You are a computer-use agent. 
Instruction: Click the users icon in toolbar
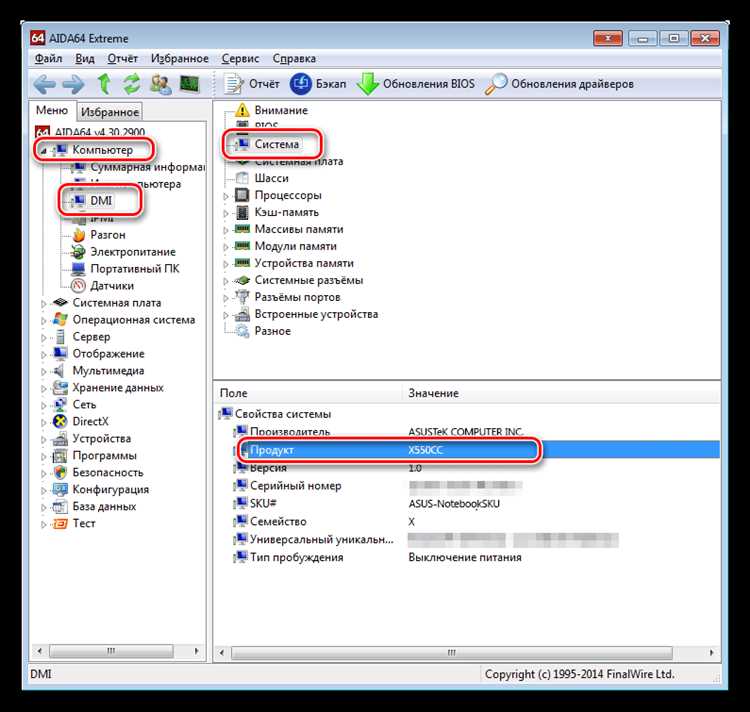click(x=160, y=84)
